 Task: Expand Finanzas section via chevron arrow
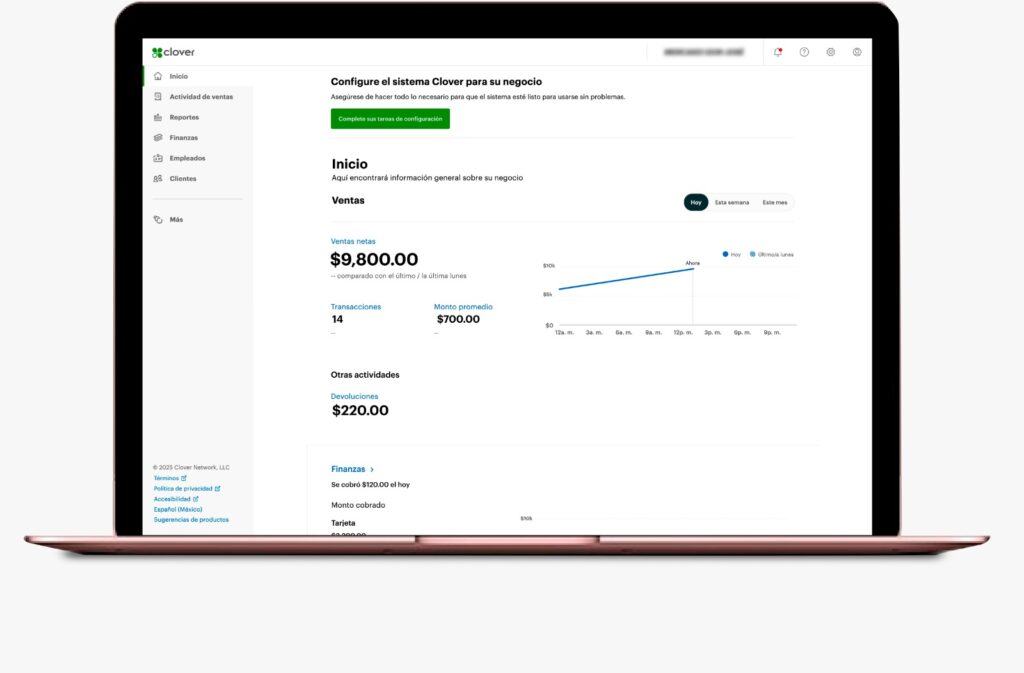(372, 469)
